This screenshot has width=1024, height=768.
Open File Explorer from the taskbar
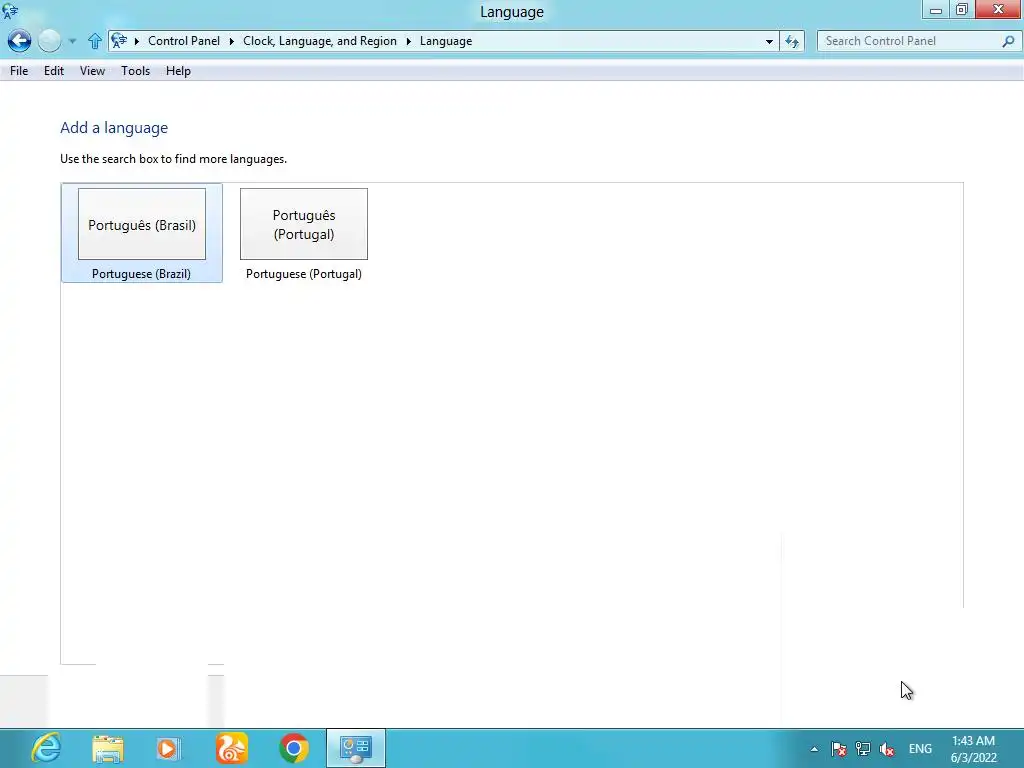108,749
